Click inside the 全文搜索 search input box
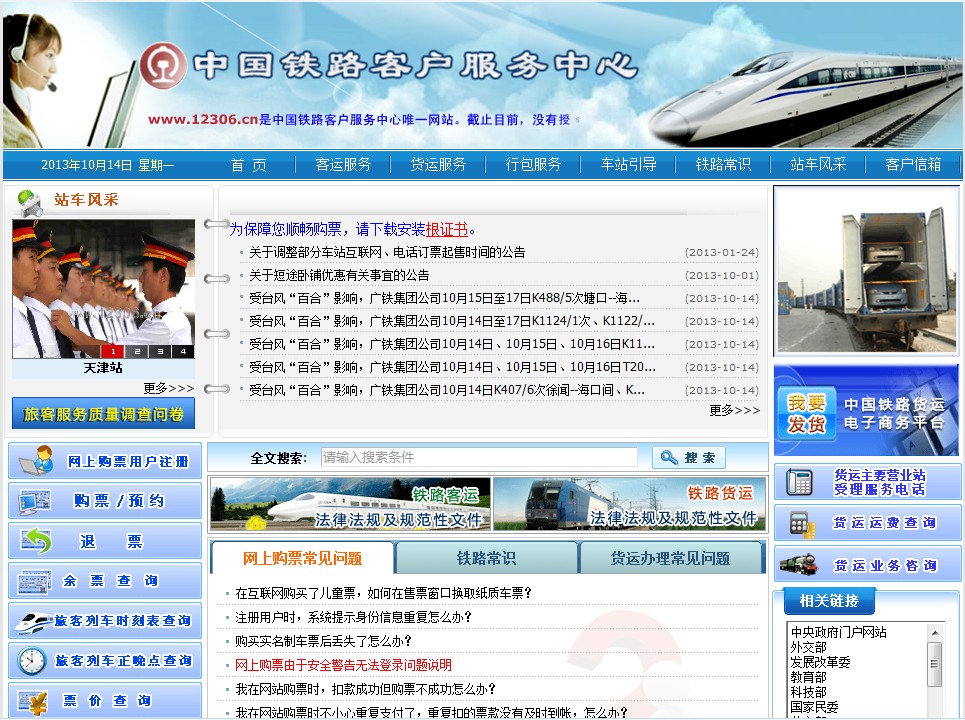The height and width of the screenshot is (720, 965). (x=480, y=457)
